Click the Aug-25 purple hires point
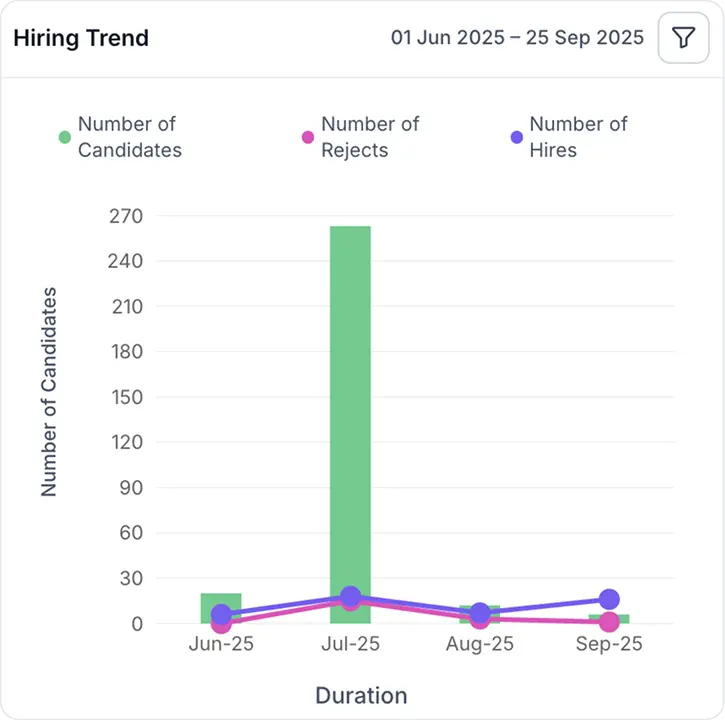 click(479, 613)
